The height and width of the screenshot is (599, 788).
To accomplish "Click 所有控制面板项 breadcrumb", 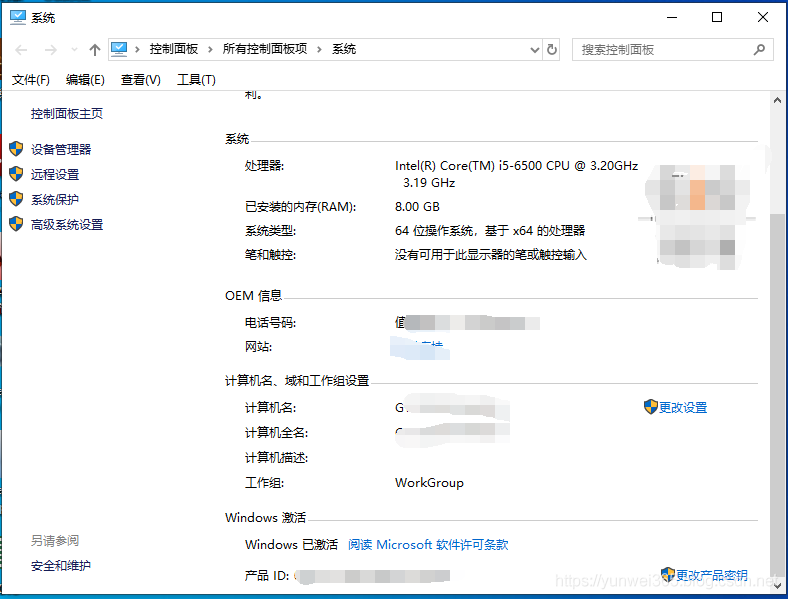I will [x=265, y=49].
